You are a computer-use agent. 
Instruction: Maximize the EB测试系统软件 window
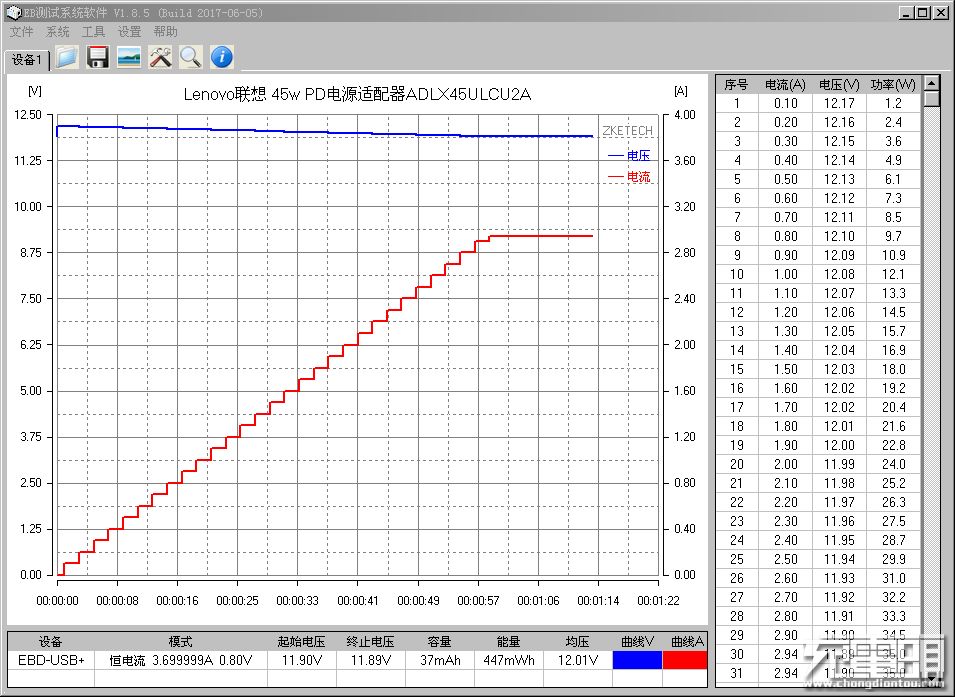[923, 12]
